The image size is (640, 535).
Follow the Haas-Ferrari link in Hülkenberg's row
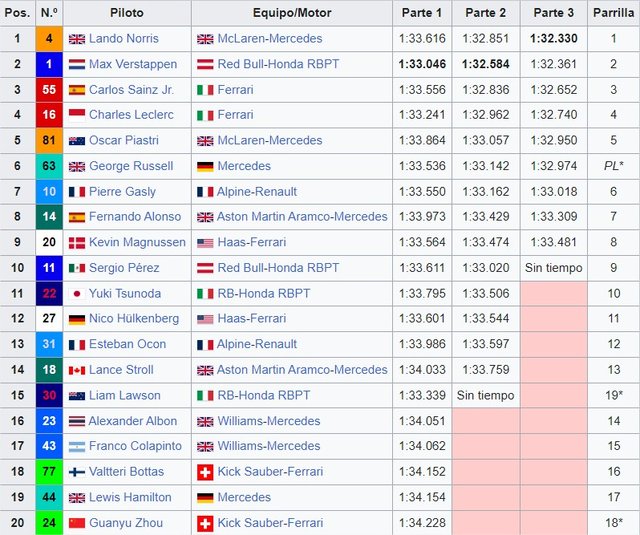252,318
